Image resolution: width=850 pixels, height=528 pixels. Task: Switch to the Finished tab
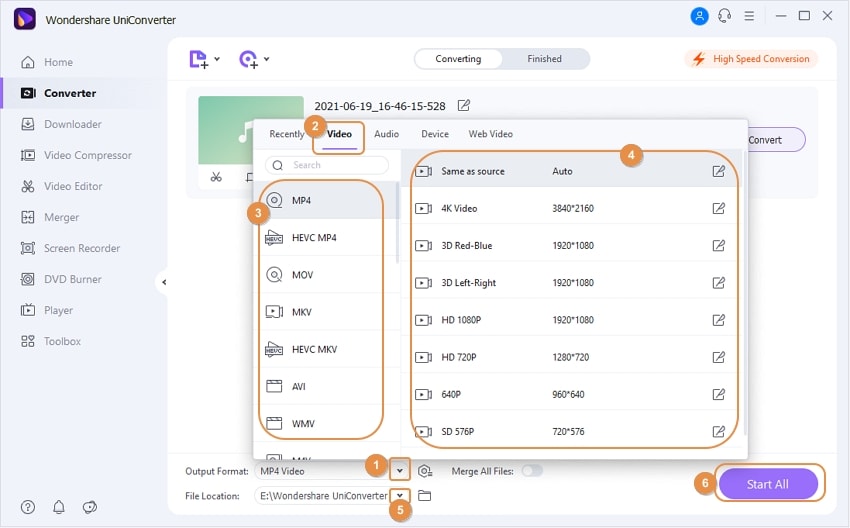pos(544,59)
